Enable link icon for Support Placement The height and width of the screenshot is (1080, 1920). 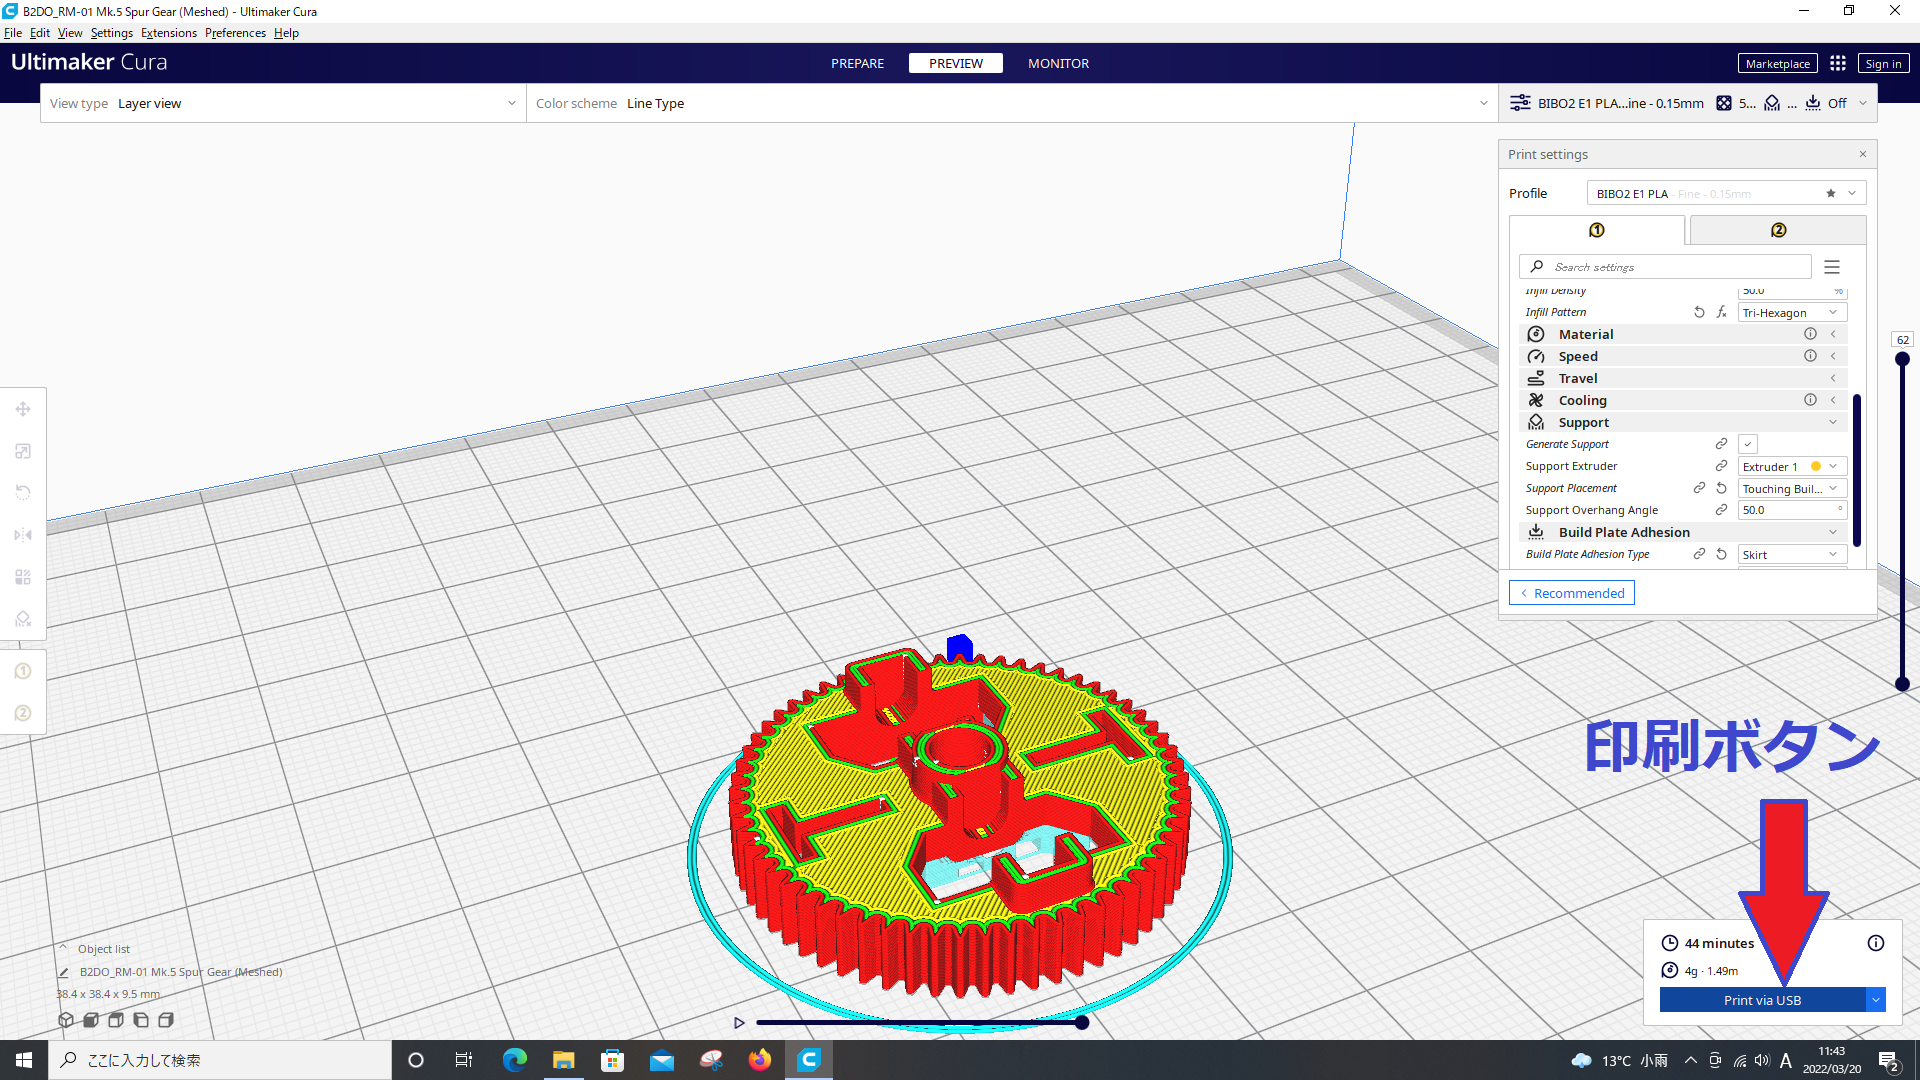point(1698,488)
